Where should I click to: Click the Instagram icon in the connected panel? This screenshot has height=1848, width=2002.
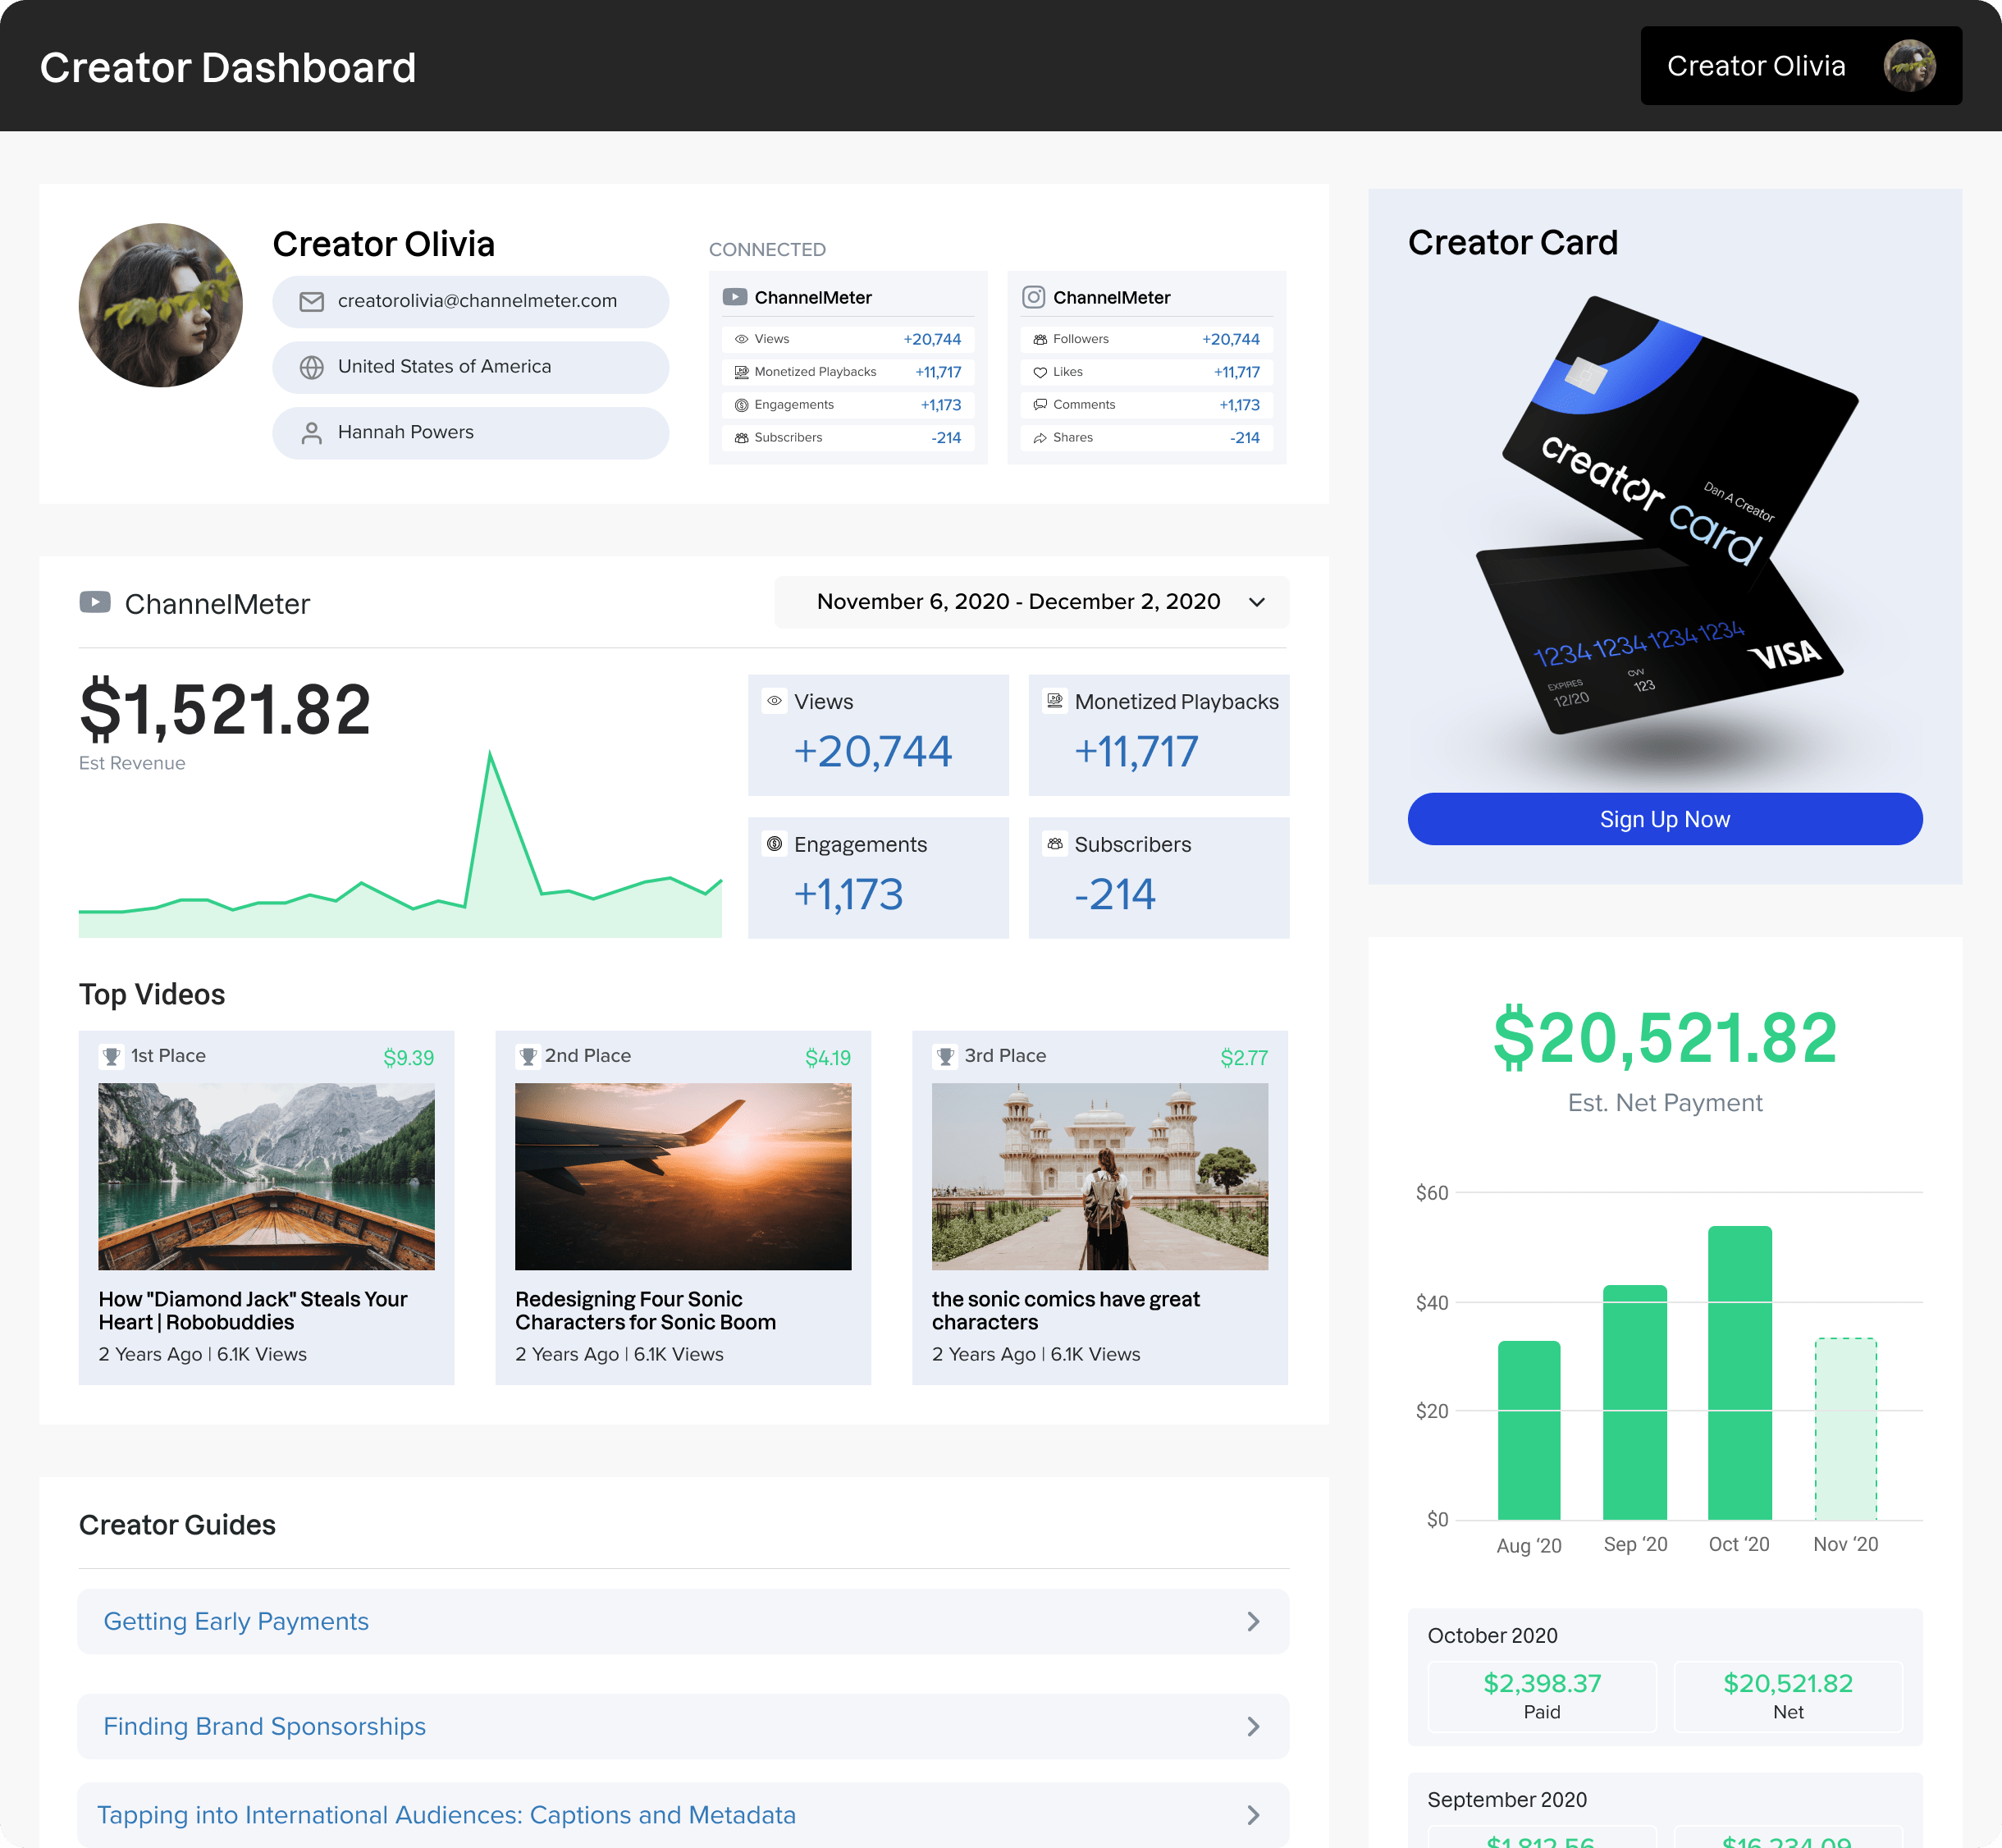click(1033, 297)
